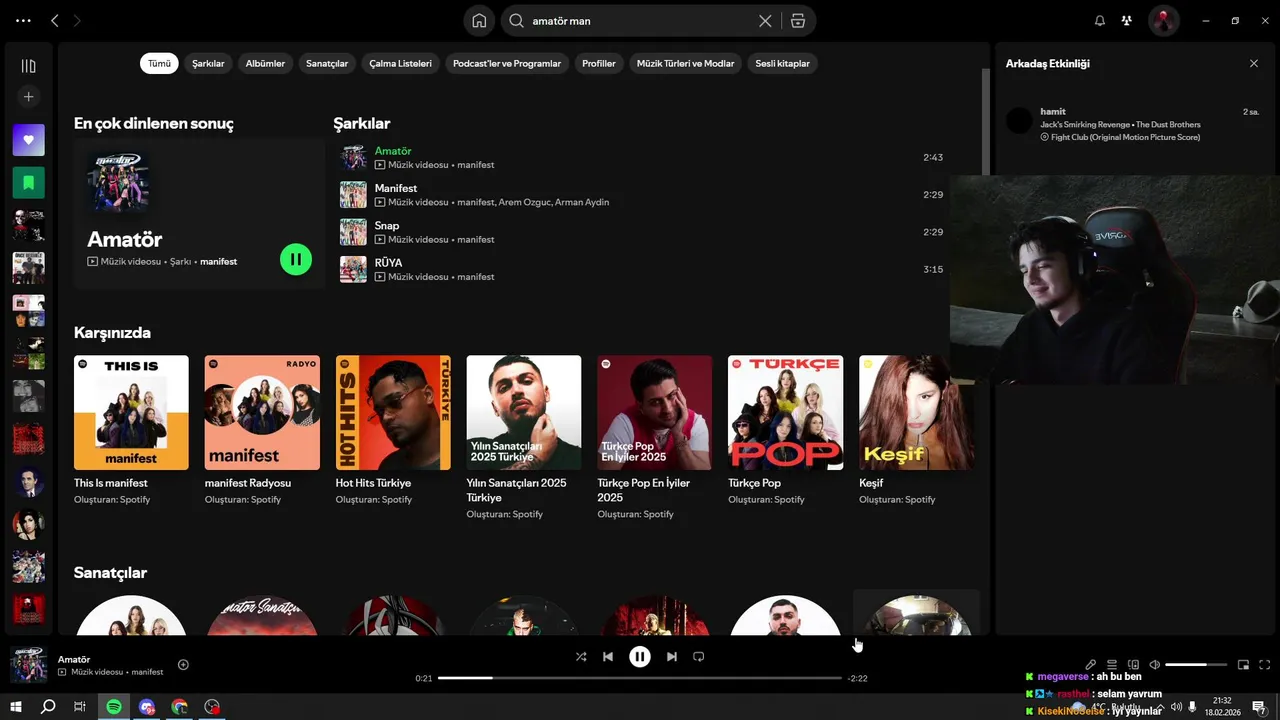Viewport: 1280px width, 720px height.
Task: Toggle repeat in the player bar
Action: [699, 657]
